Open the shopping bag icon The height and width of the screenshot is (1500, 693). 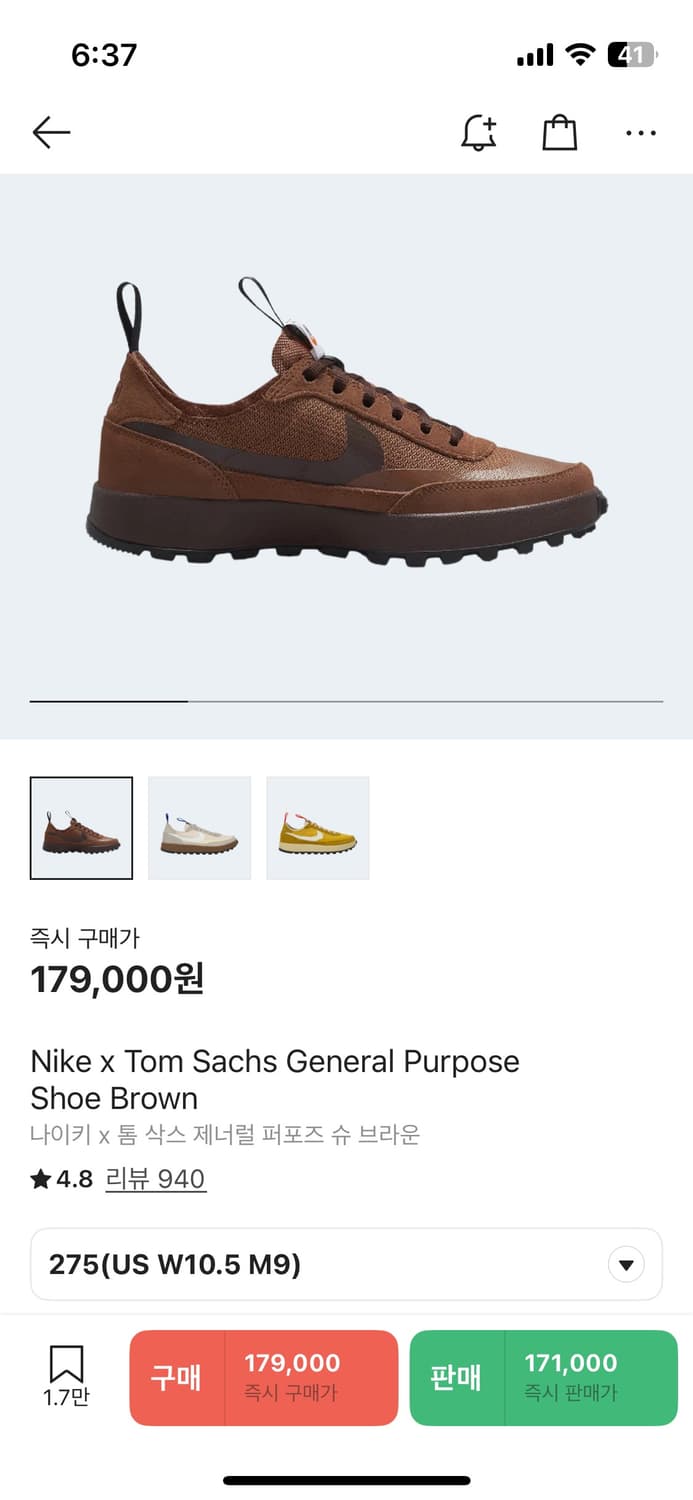(x=559, y=132)
